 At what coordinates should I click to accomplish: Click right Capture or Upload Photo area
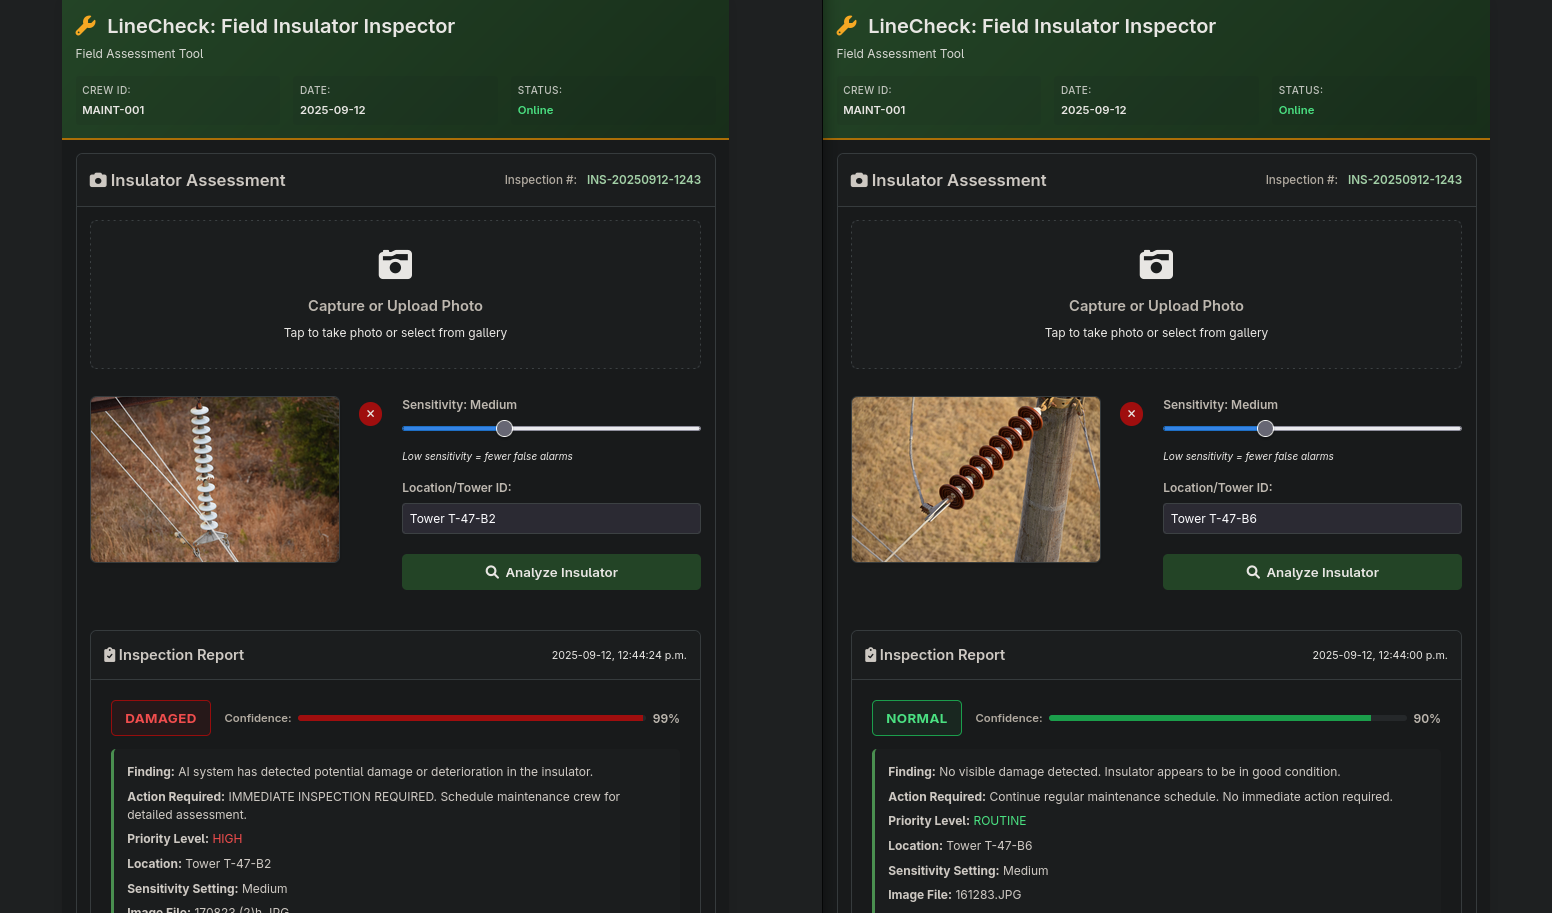click(1156, 295)
